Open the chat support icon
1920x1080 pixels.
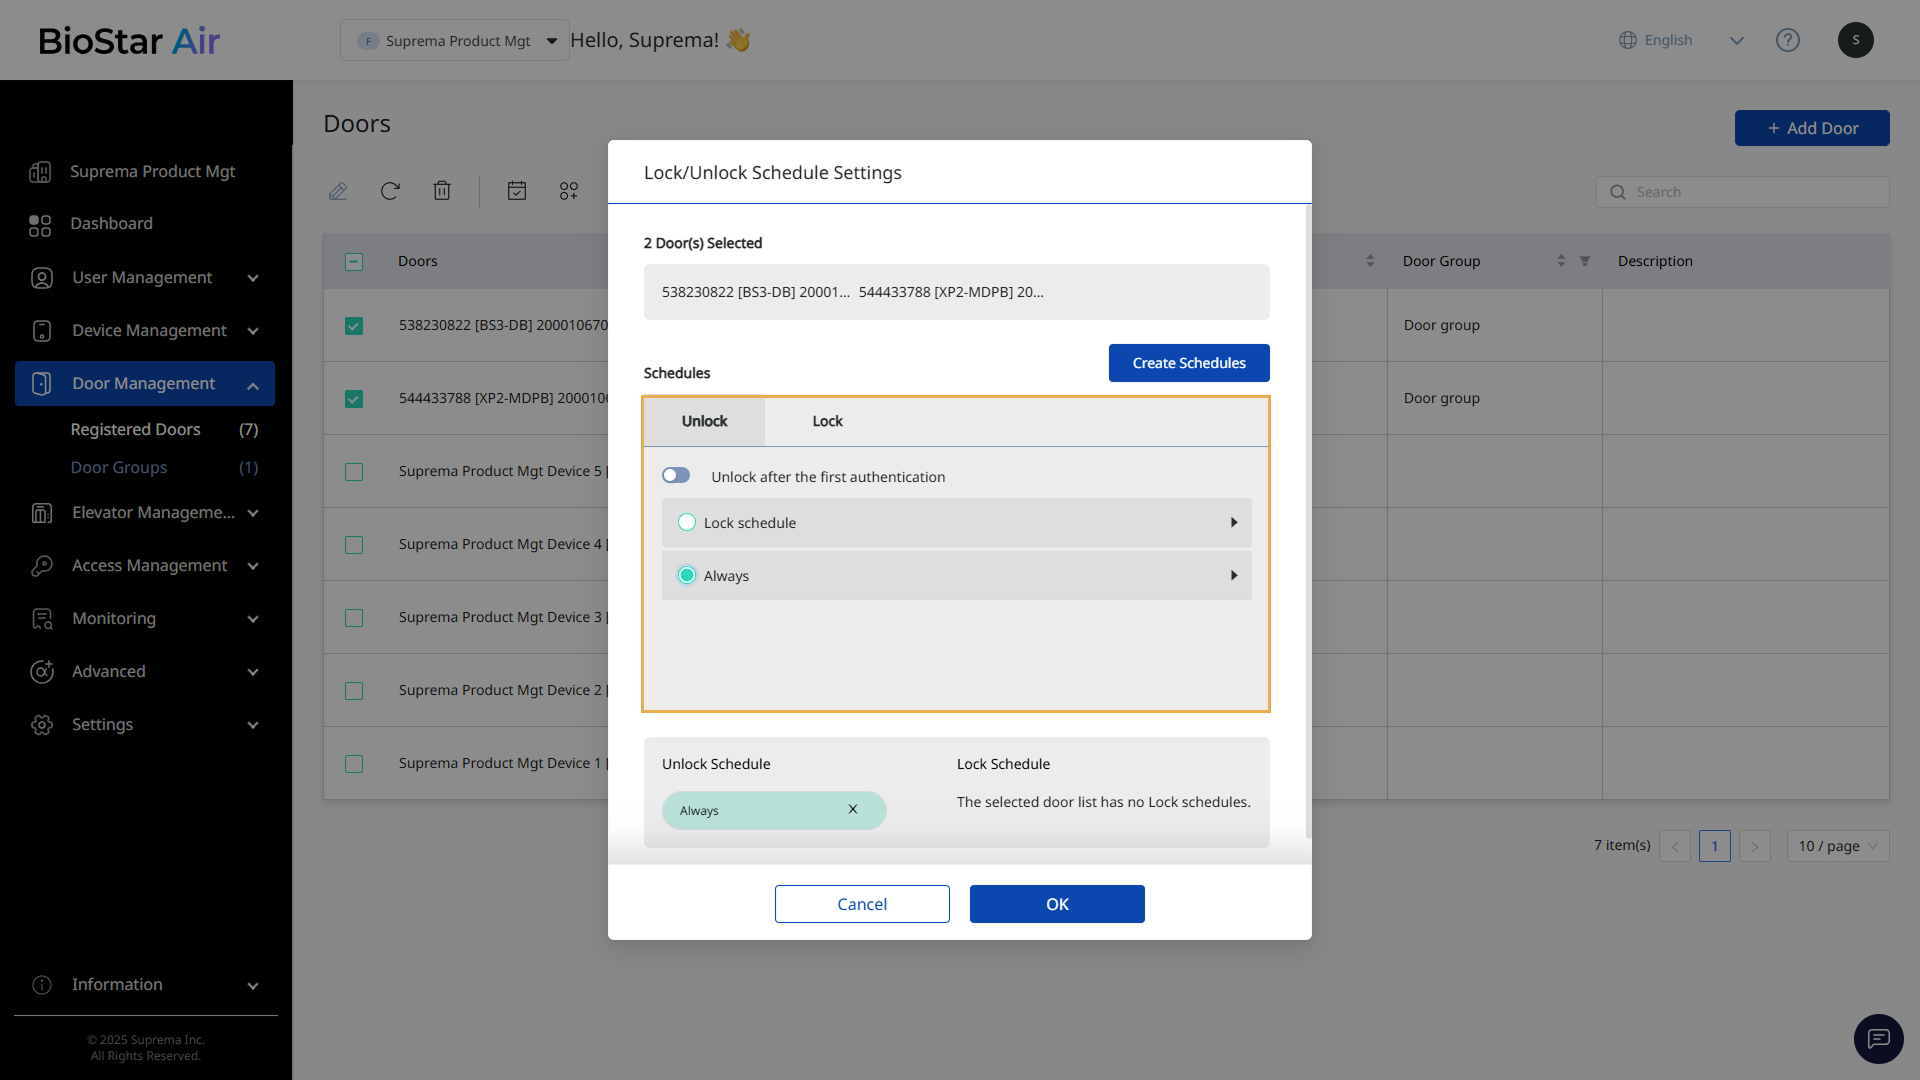pos(1878,1039)
